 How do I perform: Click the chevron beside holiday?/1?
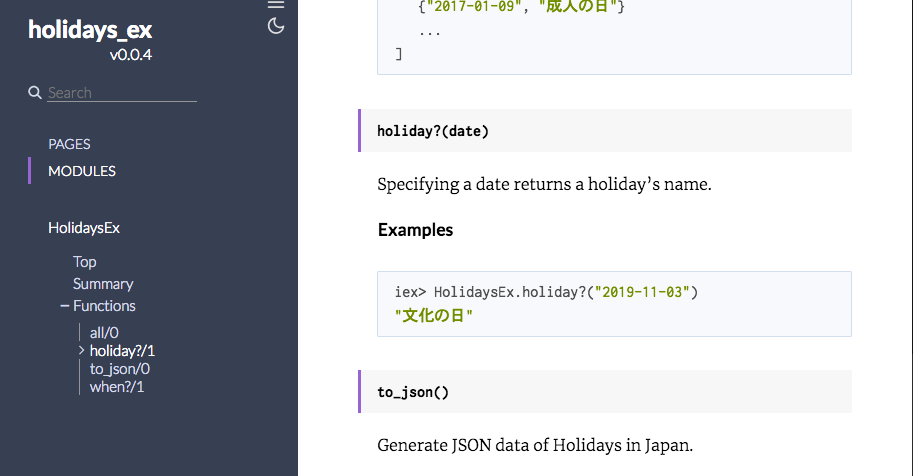(82, 350)
